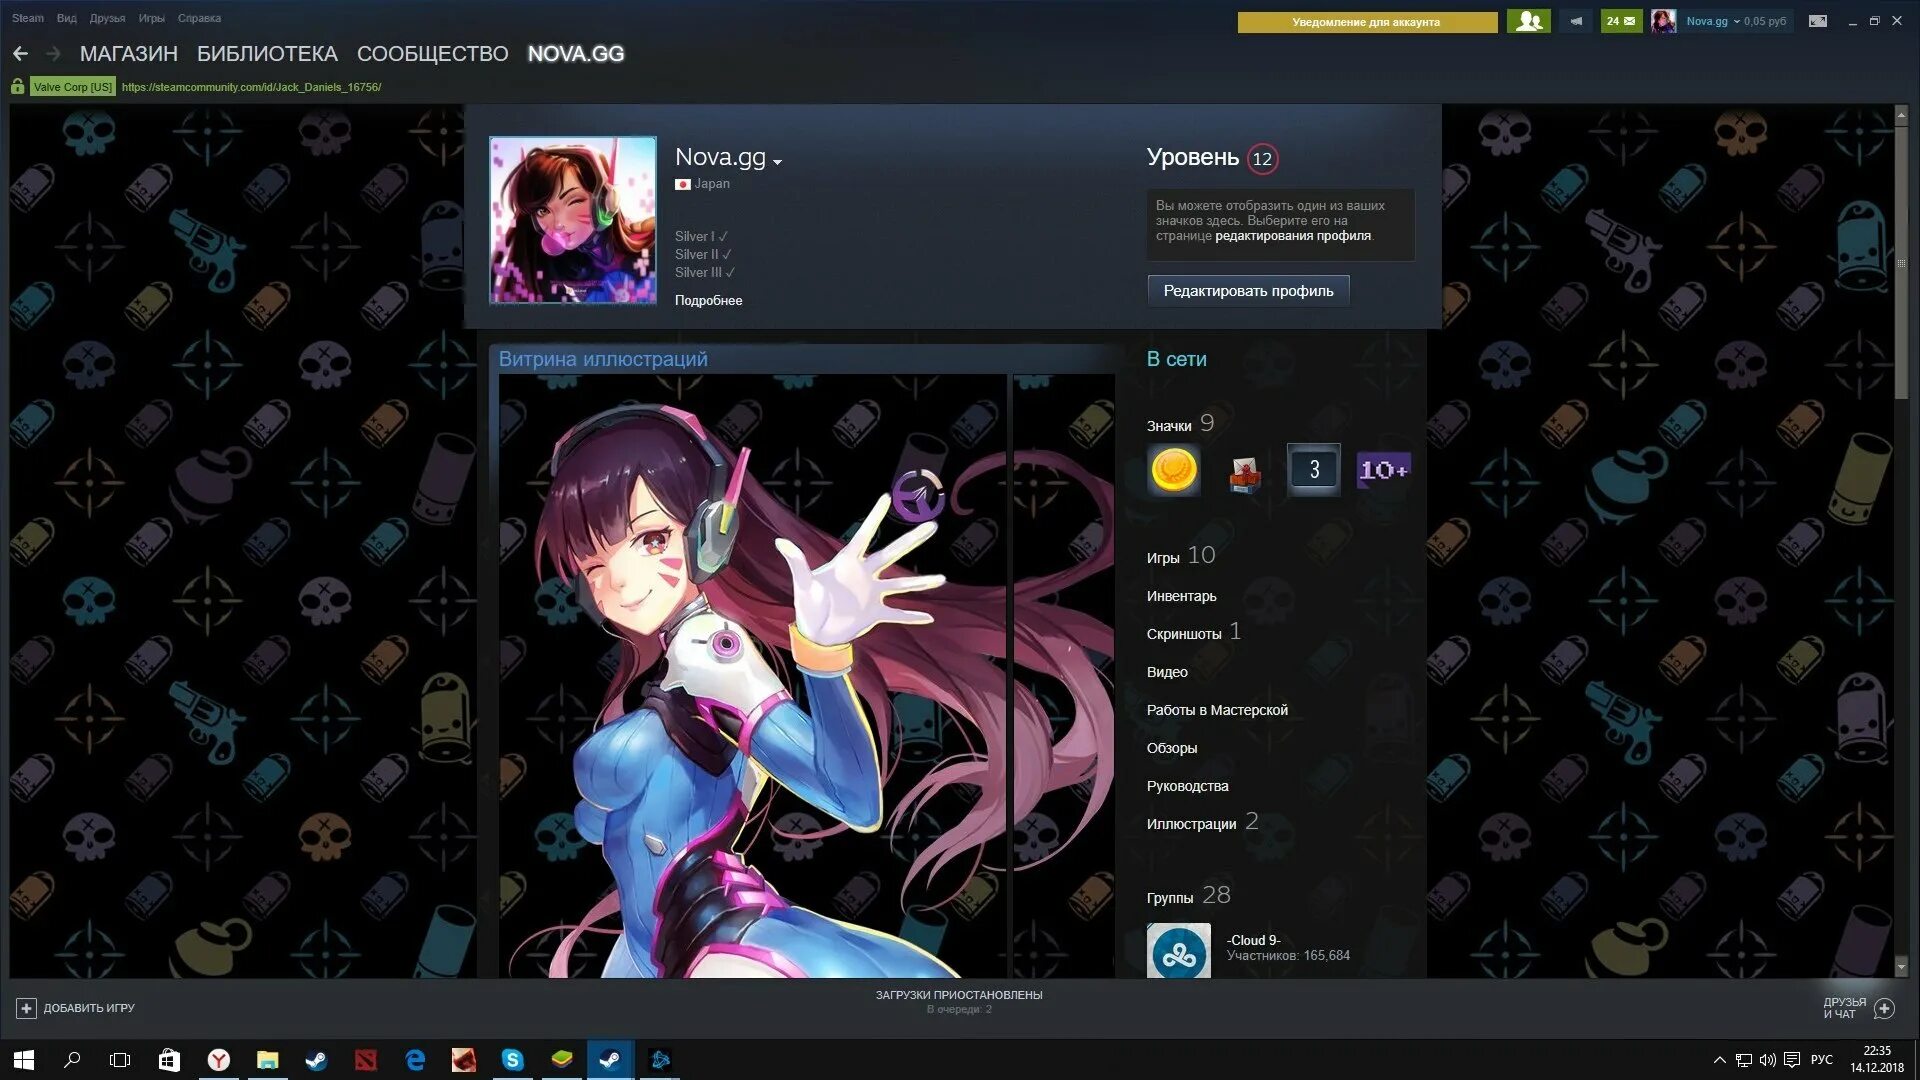Click the Редактировать профиль button

(1248, 291)
